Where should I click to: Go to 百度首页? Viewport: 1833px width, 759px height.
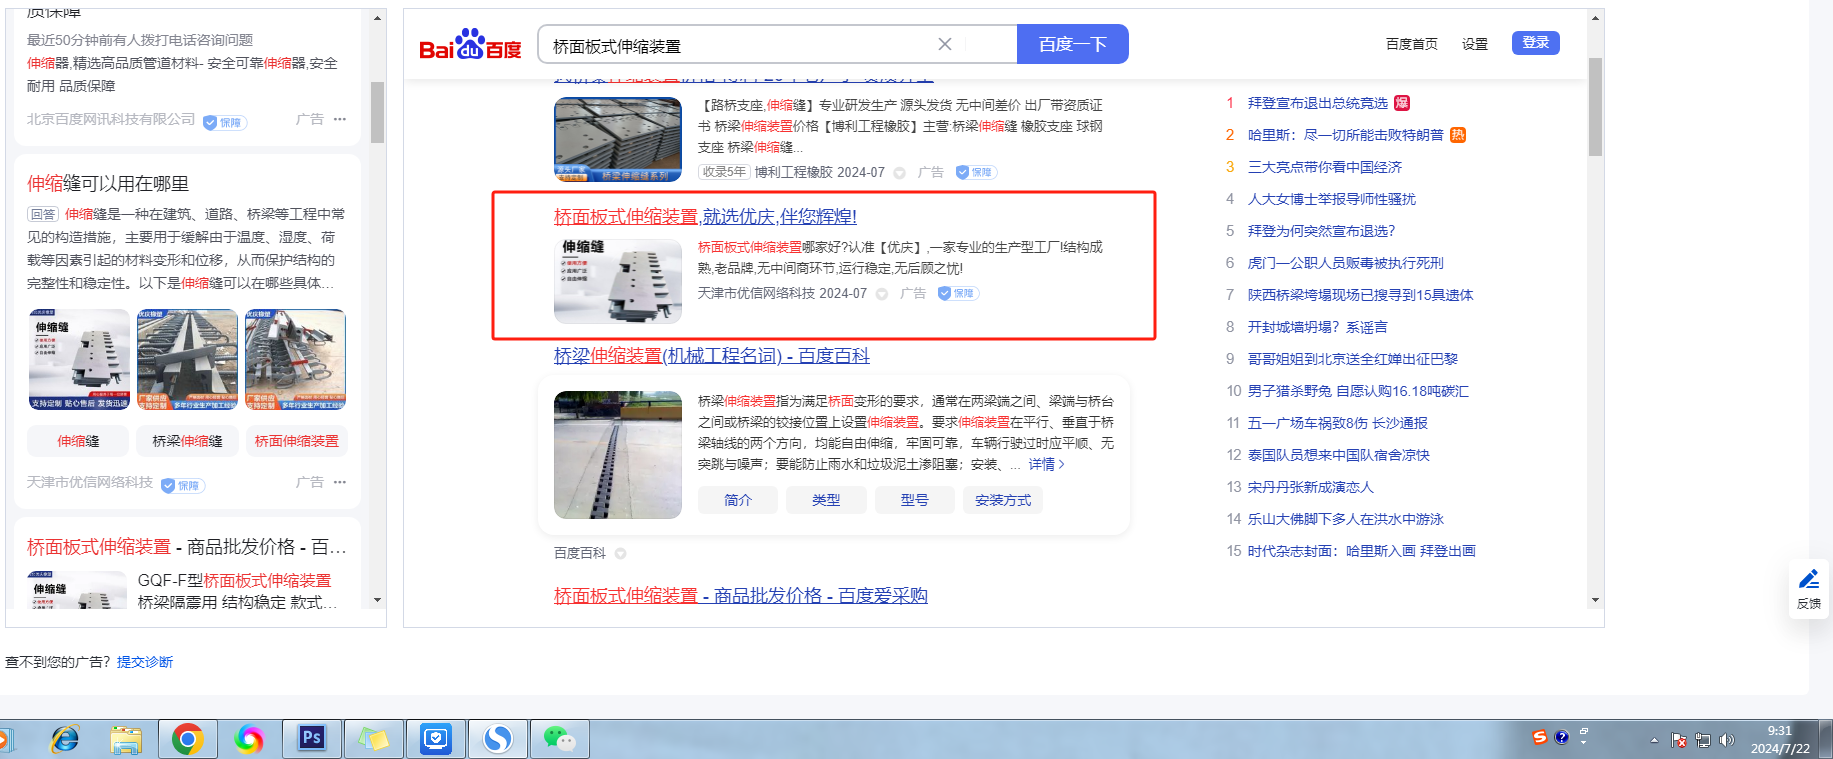pyautogui.click(x=1411, y=44)
